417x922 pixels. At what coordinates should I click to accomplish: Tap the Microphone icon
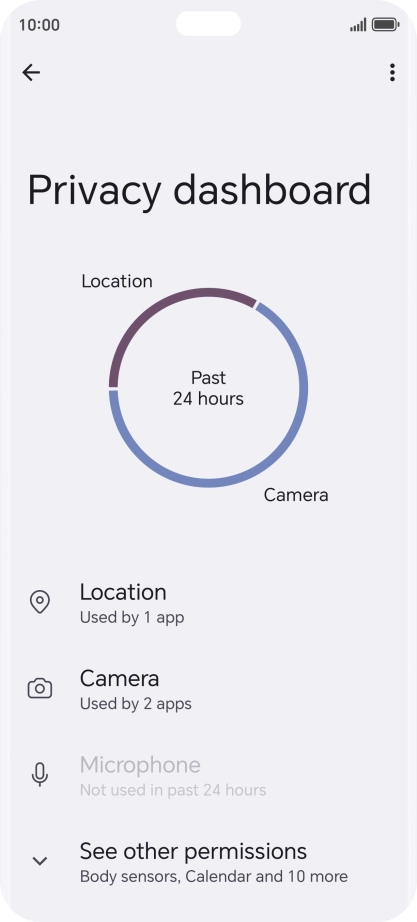click(x=39, y=774)
